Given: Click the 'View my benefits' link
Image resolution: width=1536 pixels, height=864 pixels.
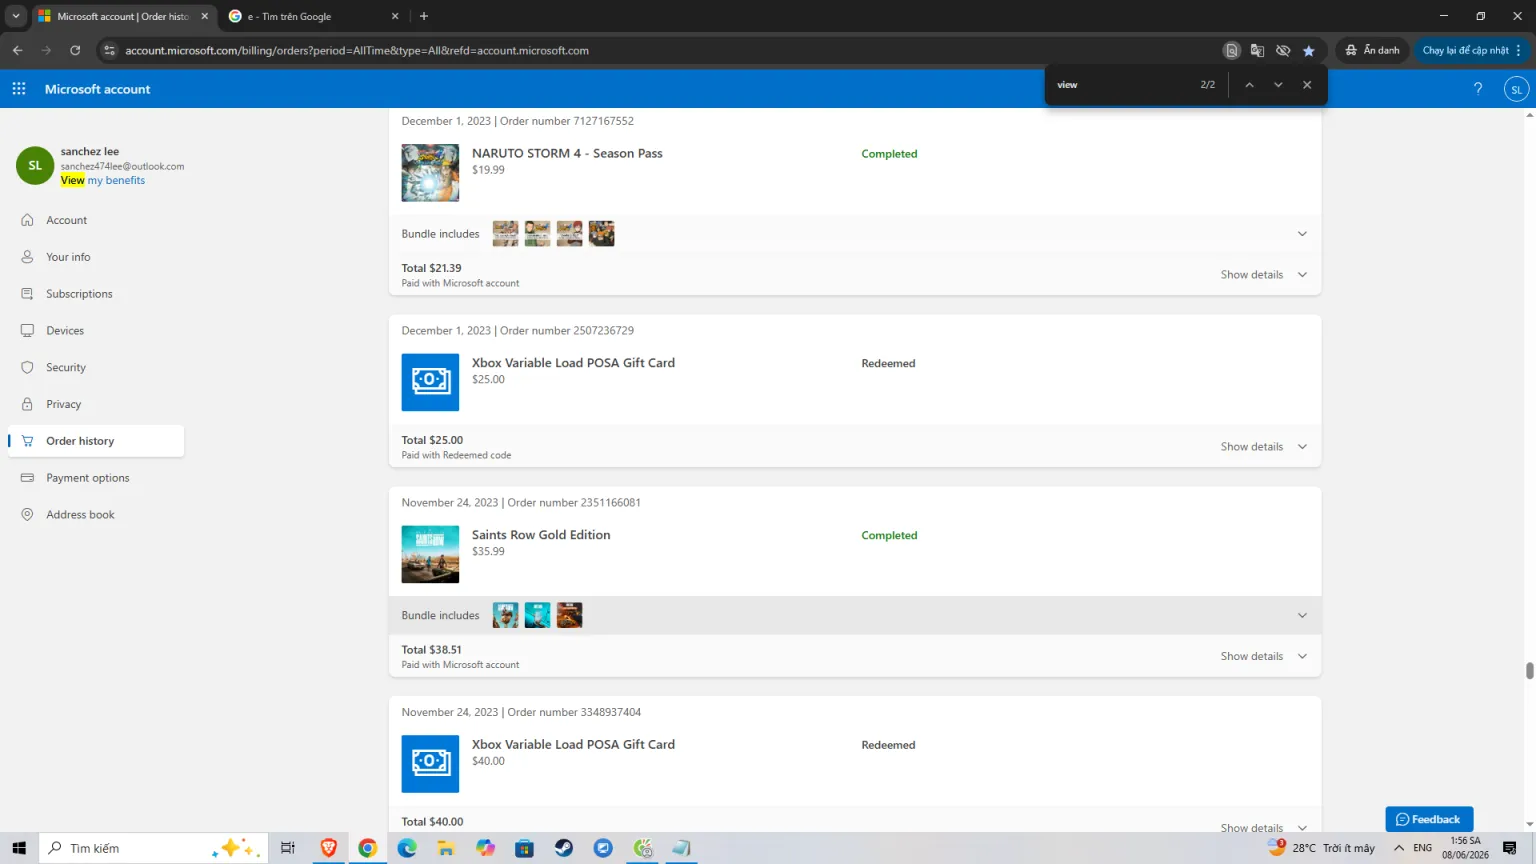Looking at the screenshot, I should pyautogui.click(x=103, y=181).
